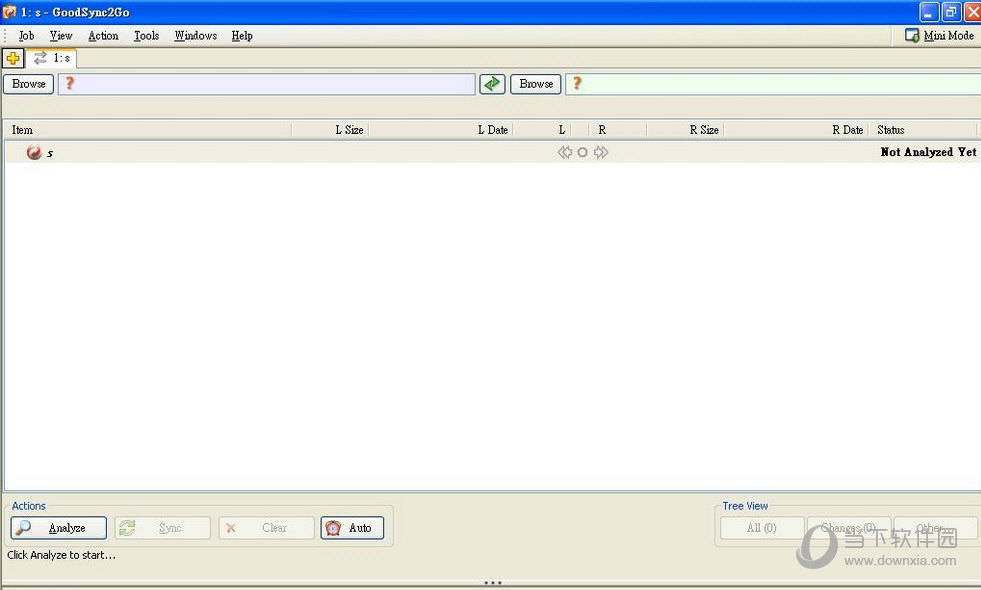981x590 pixels.
Task: Click the L Date column header
Action: (x=440, y=130)
